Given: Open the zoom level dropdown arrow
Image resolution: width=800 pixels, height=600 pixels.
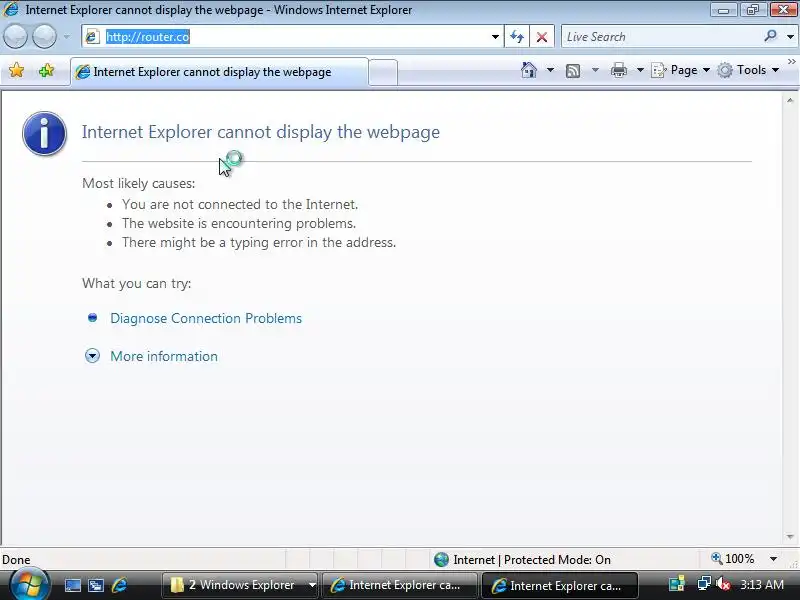Looking at the screenshot, I should tap(773, 559).
